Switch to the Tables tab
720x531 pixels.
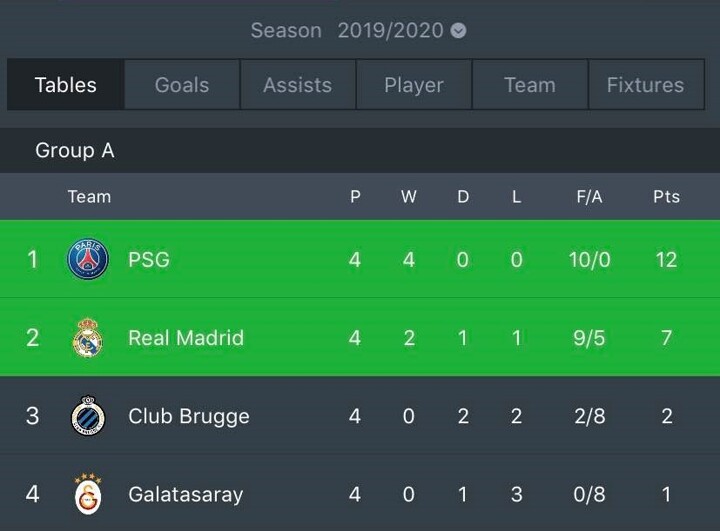(66, 85)
